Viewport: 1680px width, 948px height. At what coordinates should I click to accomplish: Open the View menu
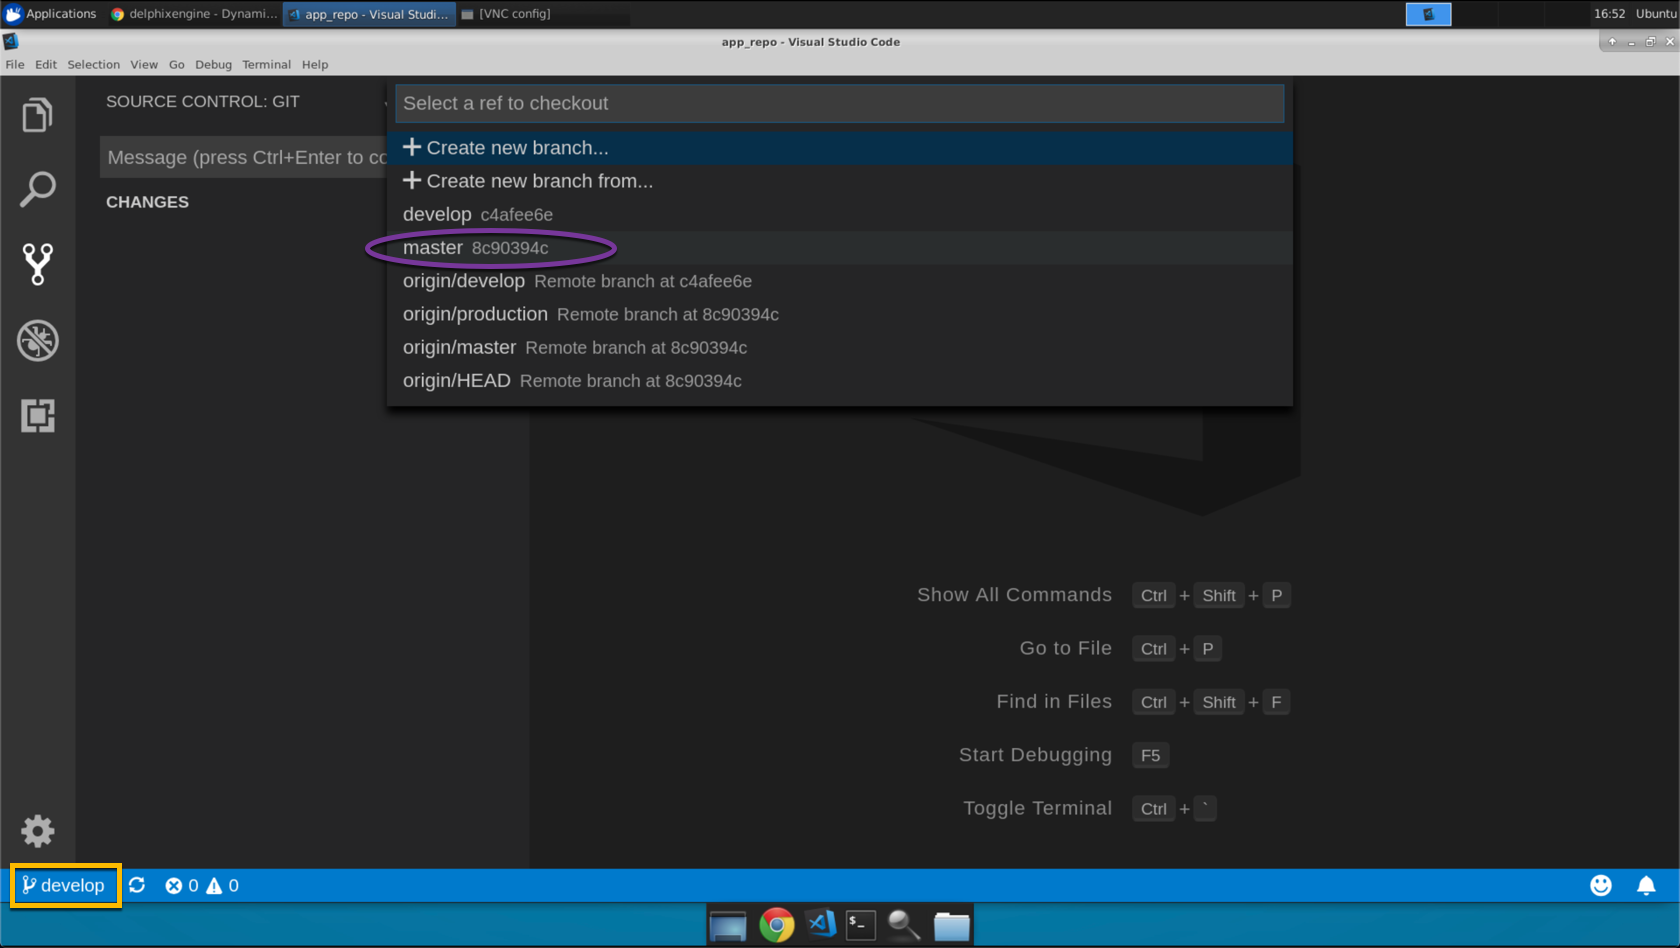coord(144,64)
